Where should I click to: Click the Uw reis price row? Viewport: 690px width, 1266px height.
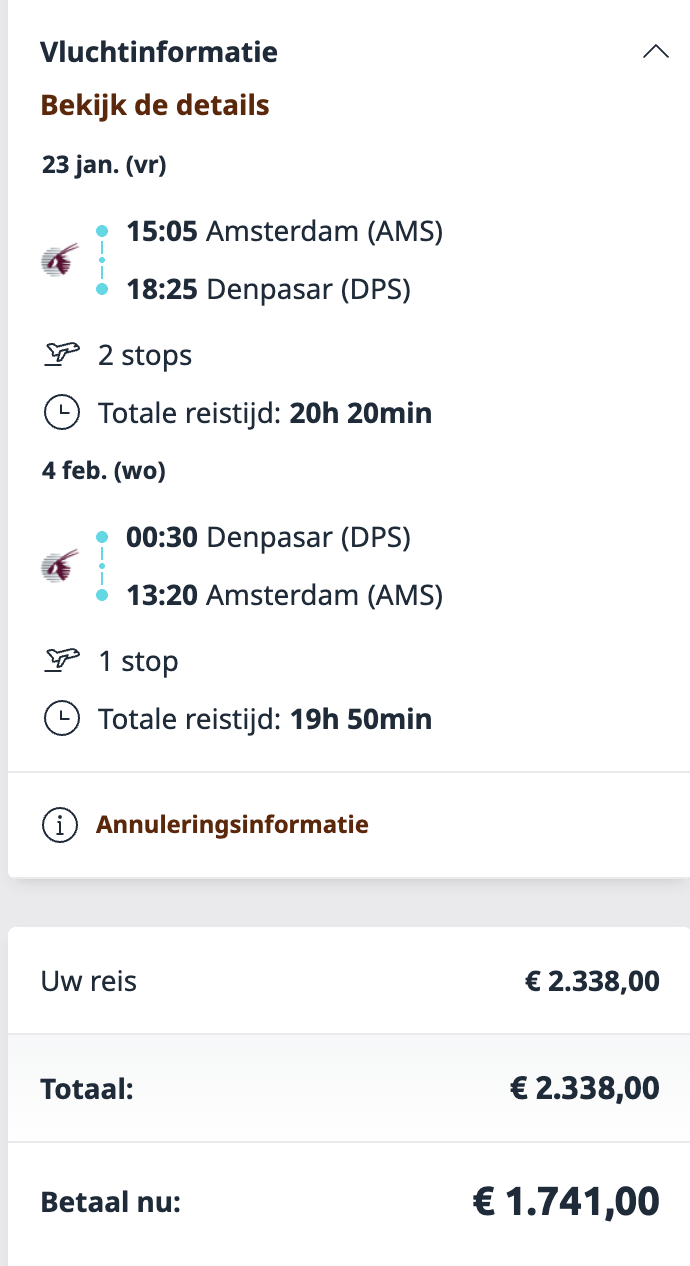point(348,981)
